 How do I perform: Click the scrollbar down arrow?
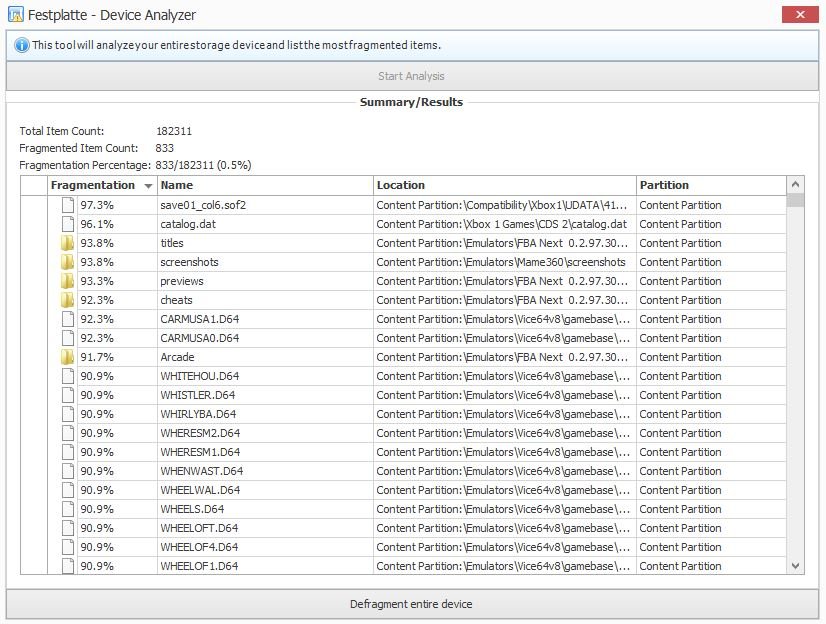[795, 566]
